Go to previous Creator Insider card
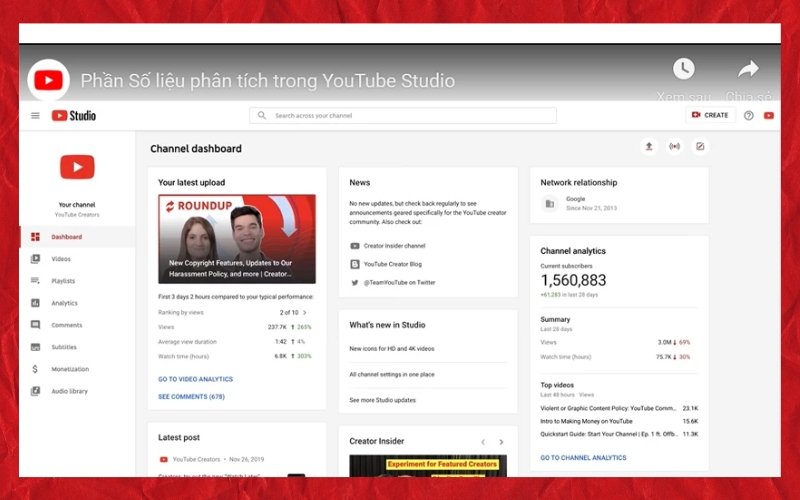The image size is (800, 500). 483,442
